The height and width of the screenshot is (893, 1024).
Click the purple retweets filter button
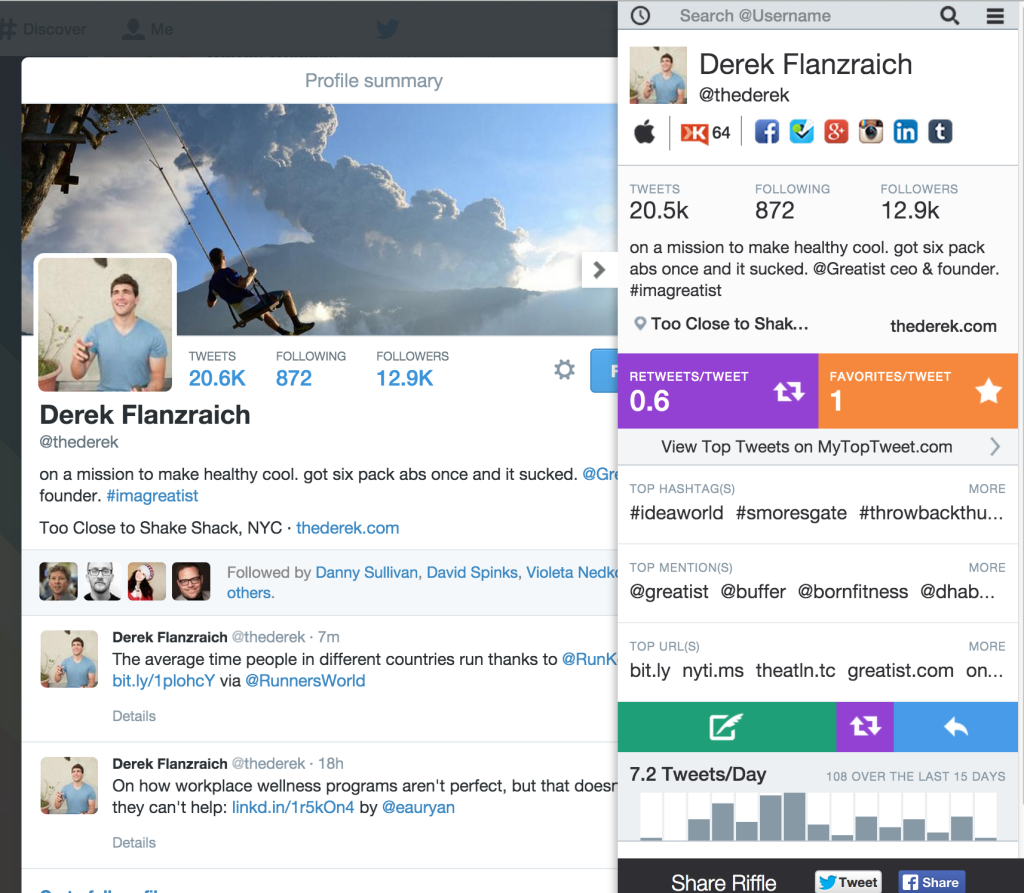tap(865, 726)
